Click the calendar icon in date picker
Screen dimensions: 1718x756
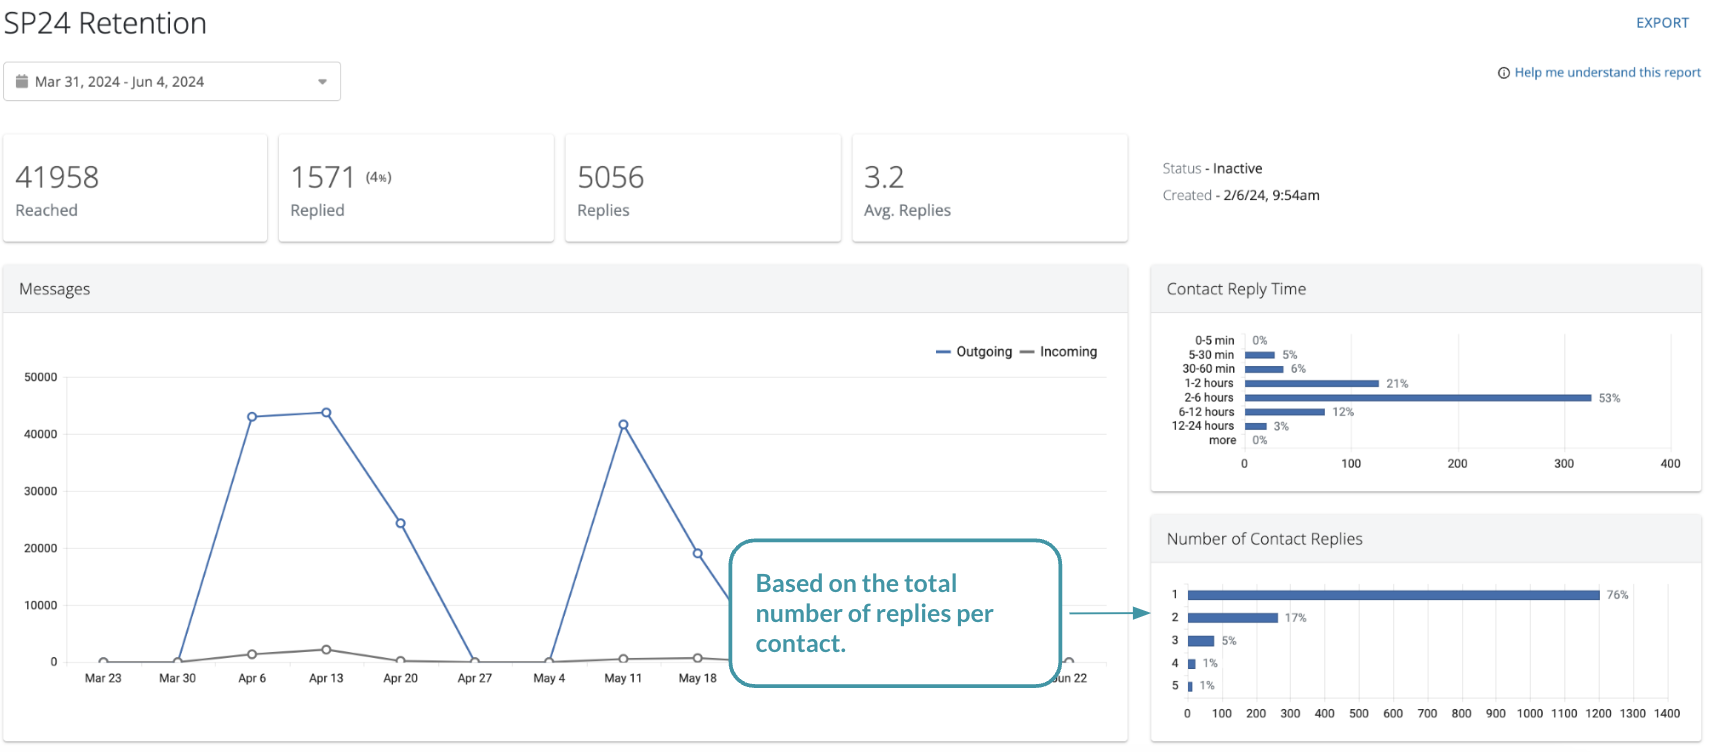22,82
